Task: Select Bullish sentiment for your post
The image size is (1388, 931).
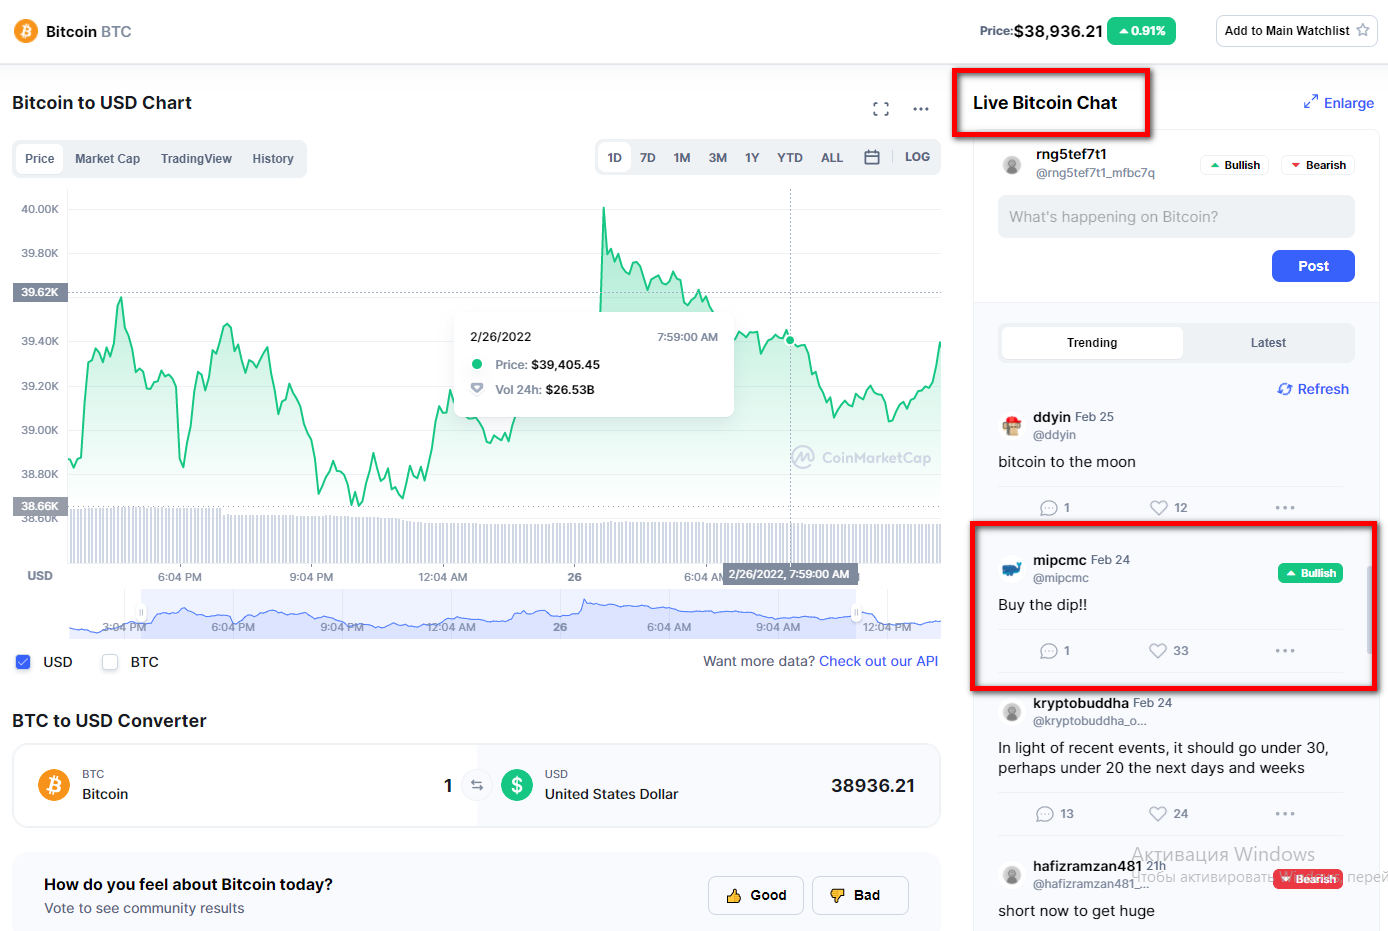Action: pyautogui.click(x=1234, y=165)
